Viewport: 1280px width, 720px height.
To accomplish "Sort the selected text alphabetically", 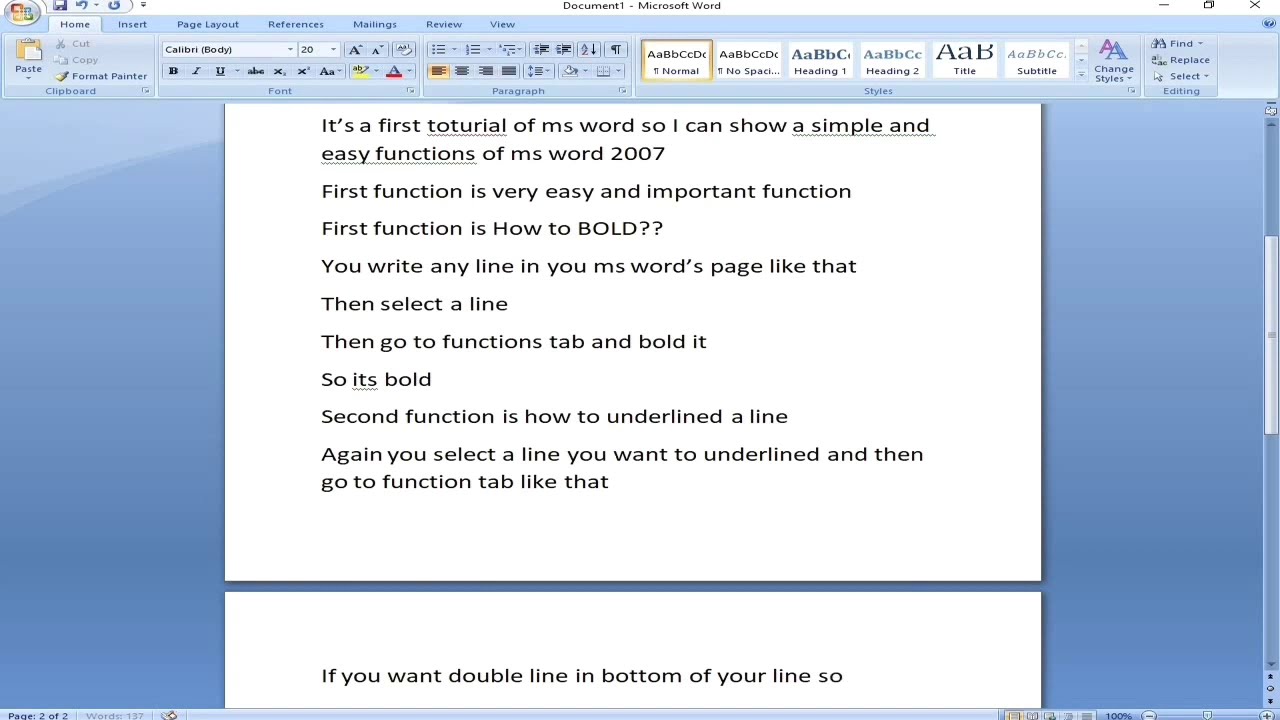I will (589, 50).
